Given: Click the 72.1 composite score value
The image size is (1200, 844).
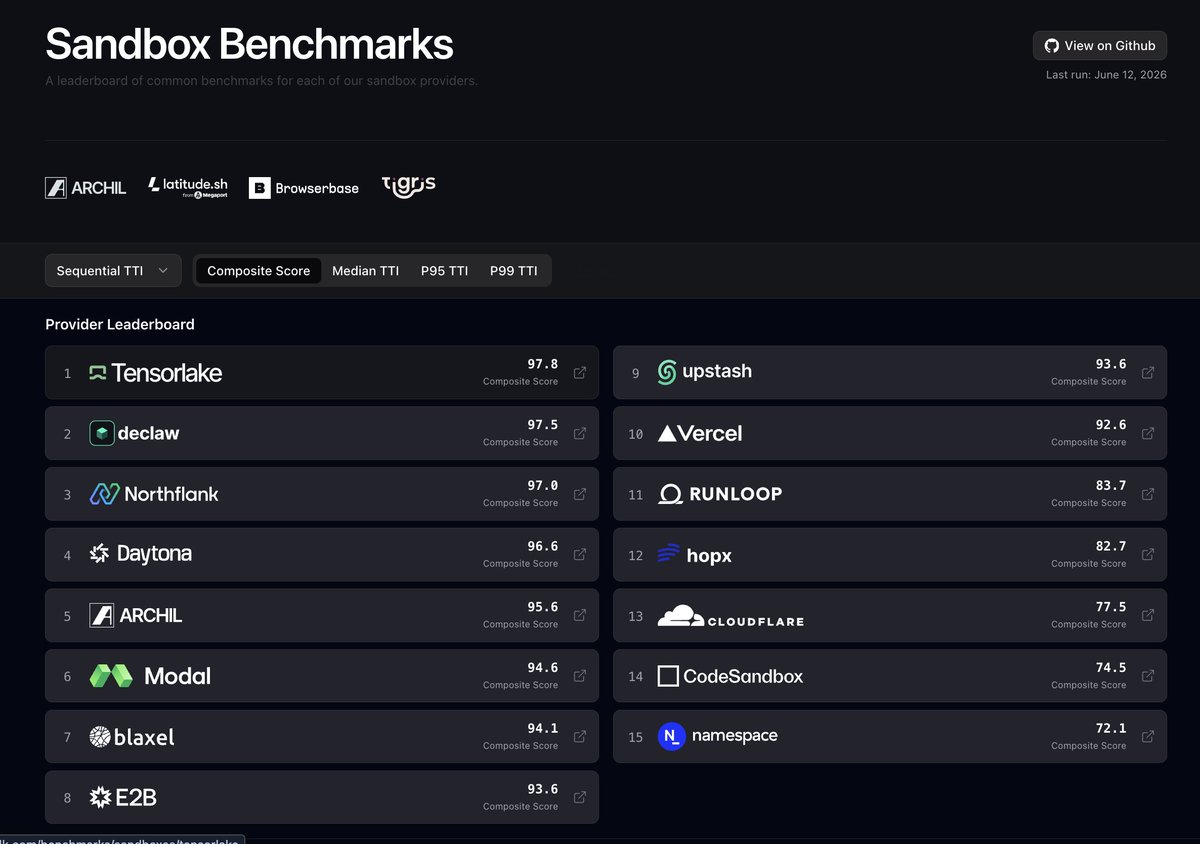Looking at the screenshot, I should 1111,729.
